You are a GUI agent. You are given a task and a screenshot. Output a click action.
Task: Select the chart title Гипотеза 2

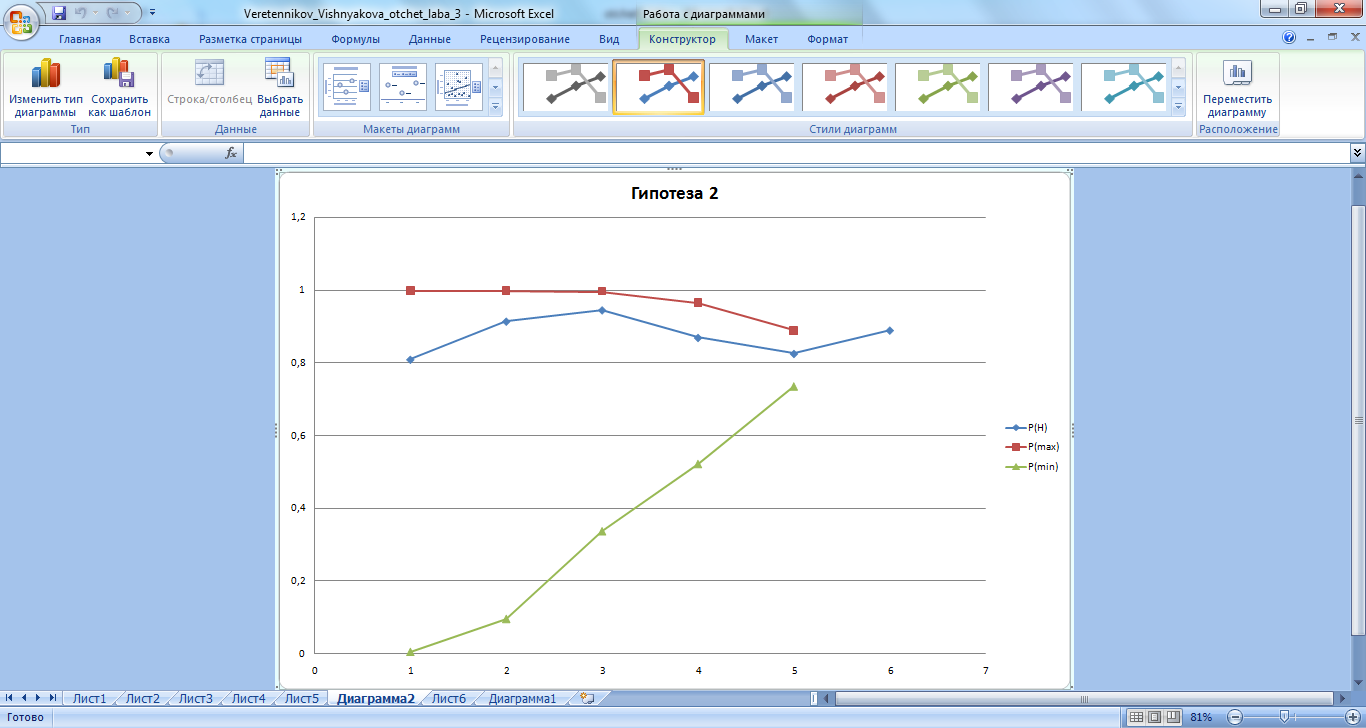[674, 194]
